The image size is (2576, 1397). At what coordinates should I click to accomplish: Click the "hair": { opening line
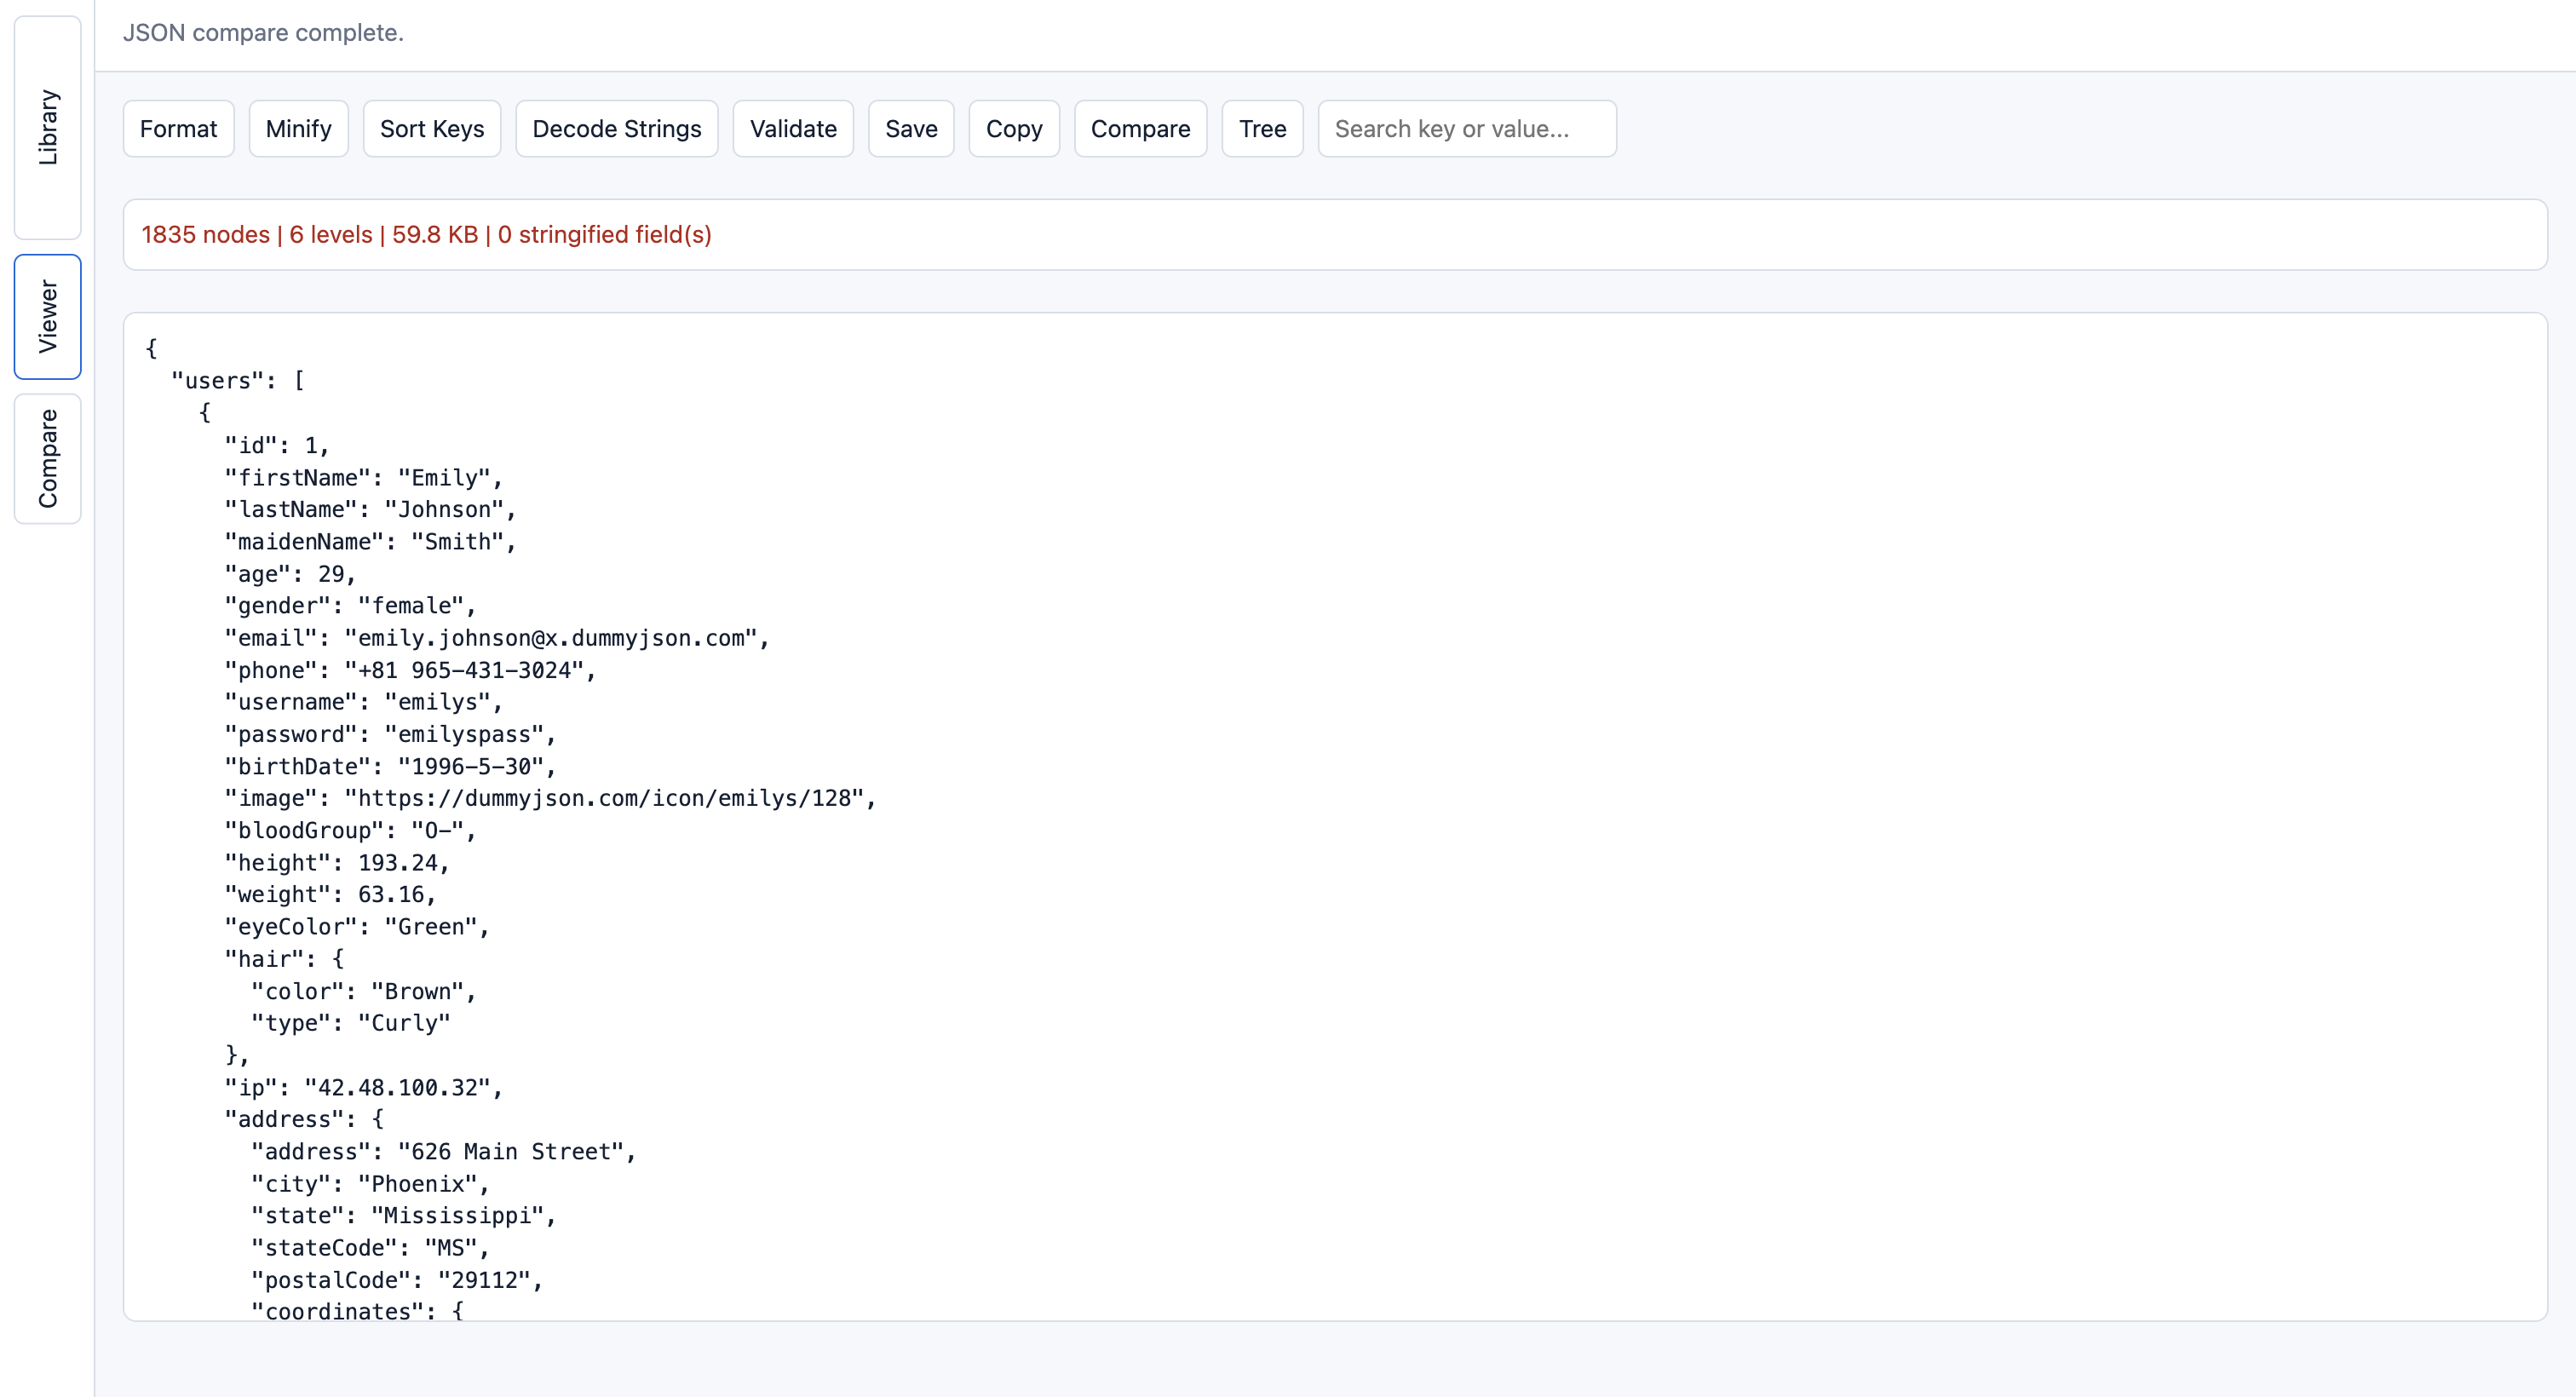coord(284,959)
